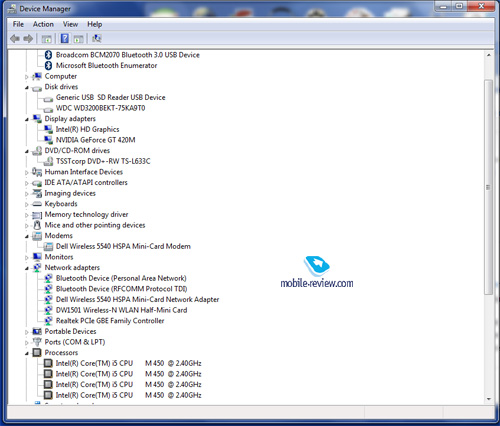Open the Help menu
Viewport: 500px width, 426px height.
tap(95, 24)
